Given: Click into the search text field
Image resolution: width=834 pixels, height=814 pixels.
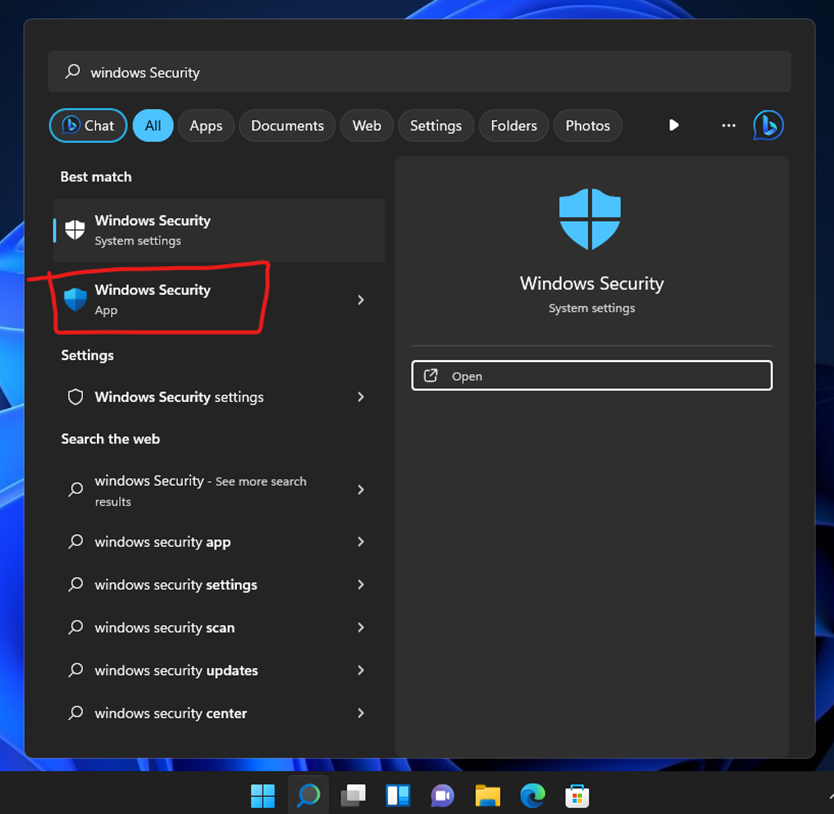Looking at the screenshot, I should point(419,72).
